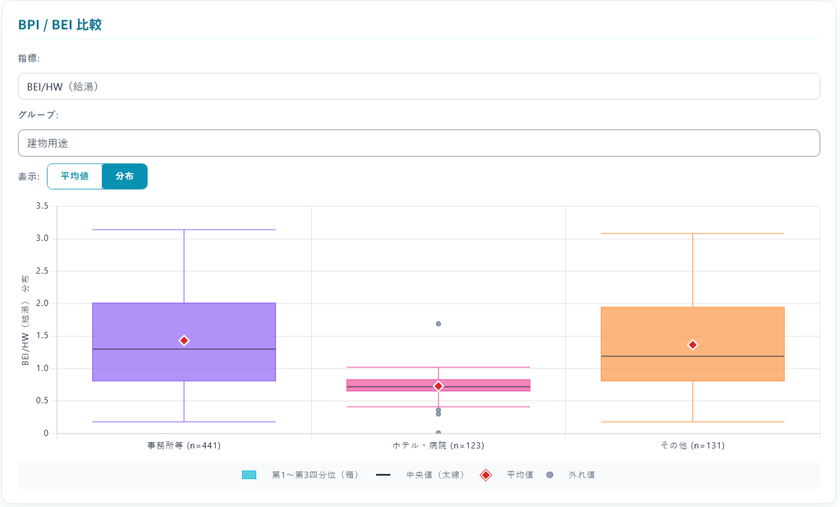Click the highest outlier dot above ホテル・病院
Image resolution: width=840 pixels, height=507 pixels.
(x=438, y=324)
